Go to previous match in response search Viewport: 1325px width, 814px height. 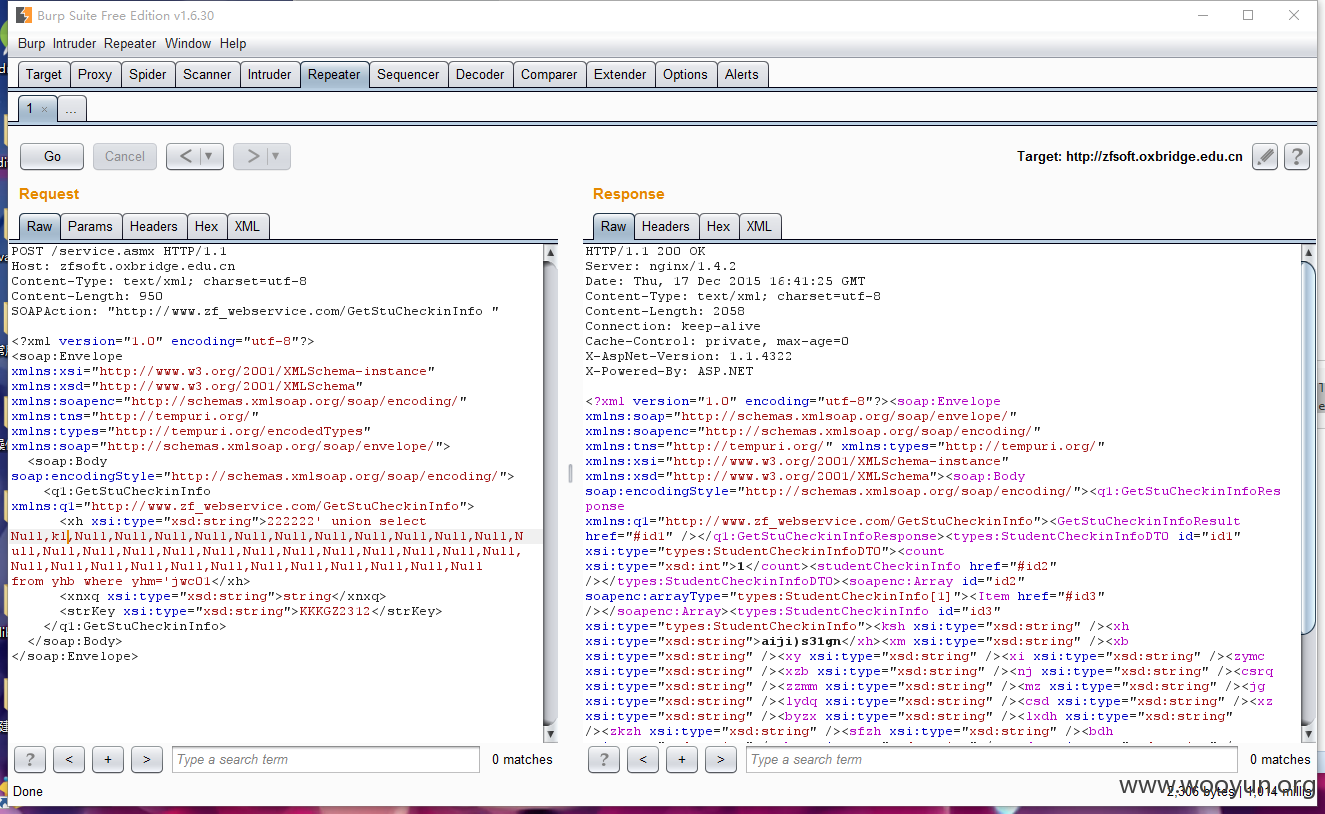643,759
